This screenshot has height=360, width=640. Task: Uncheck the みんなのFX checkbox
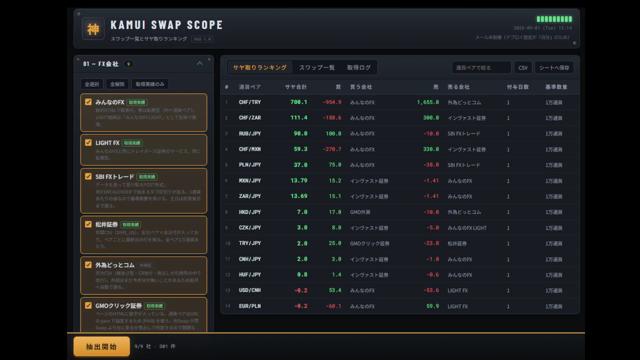point(88,102)
